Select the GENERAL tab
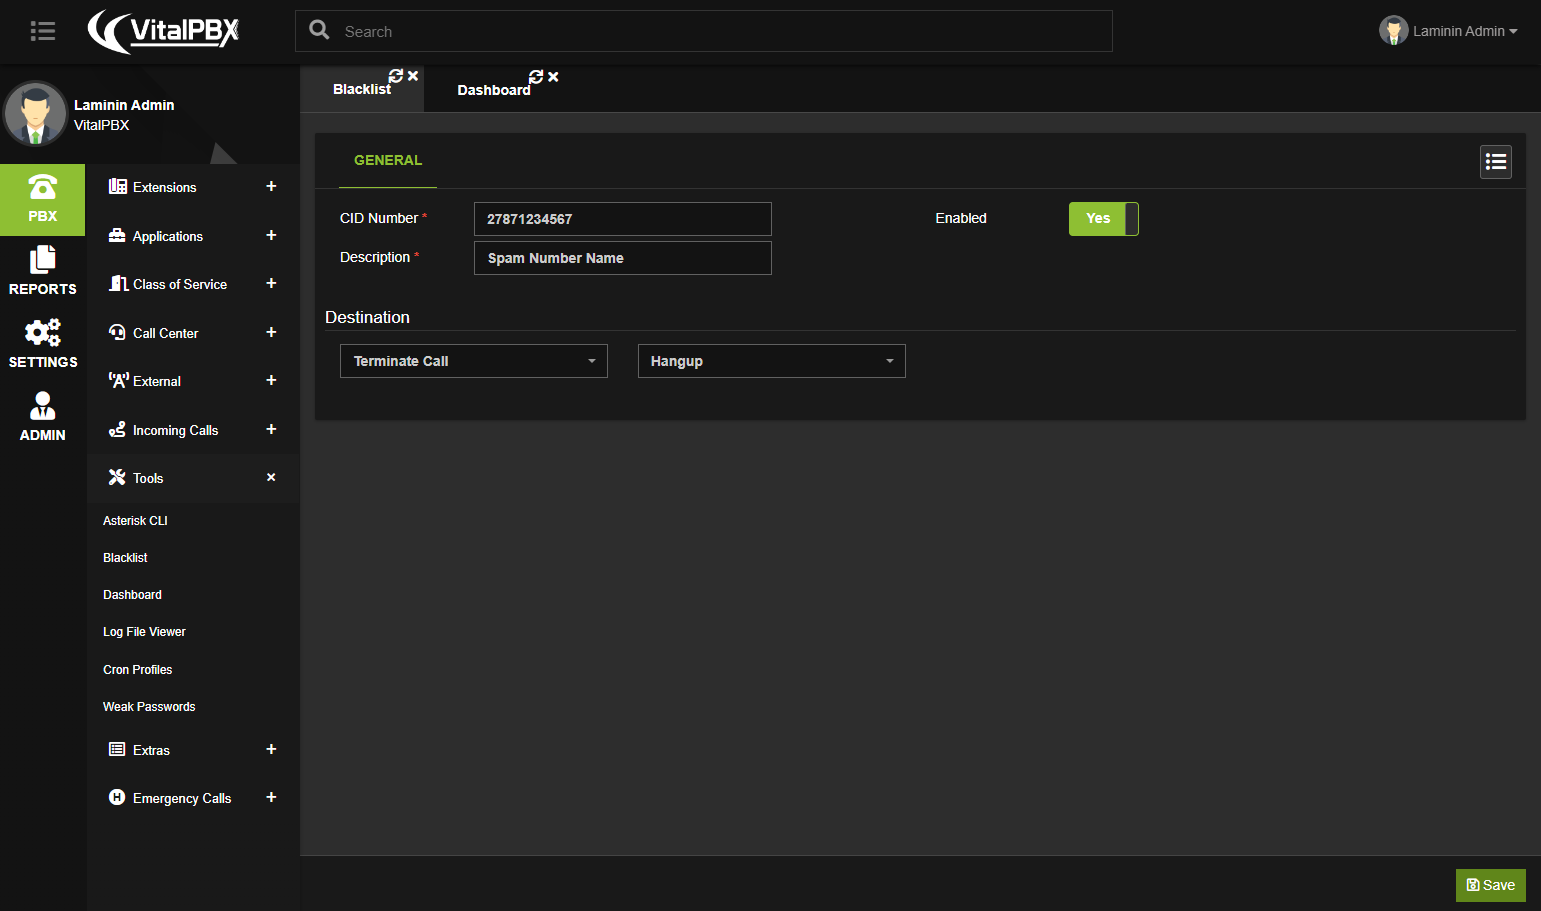This screenshot has height=911, width=1541. [388, 160]
